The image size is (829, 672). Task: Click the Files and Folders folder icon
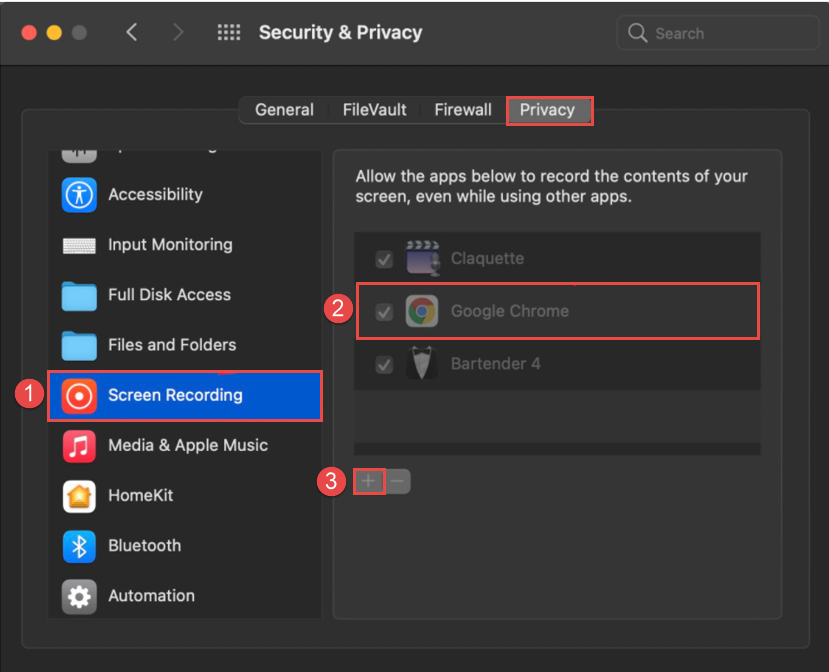click(x=79, y=345)
